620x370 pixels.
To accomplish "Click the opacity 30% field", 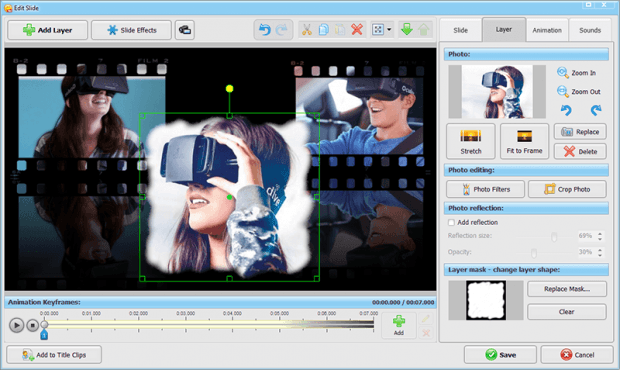I will 586,252.
